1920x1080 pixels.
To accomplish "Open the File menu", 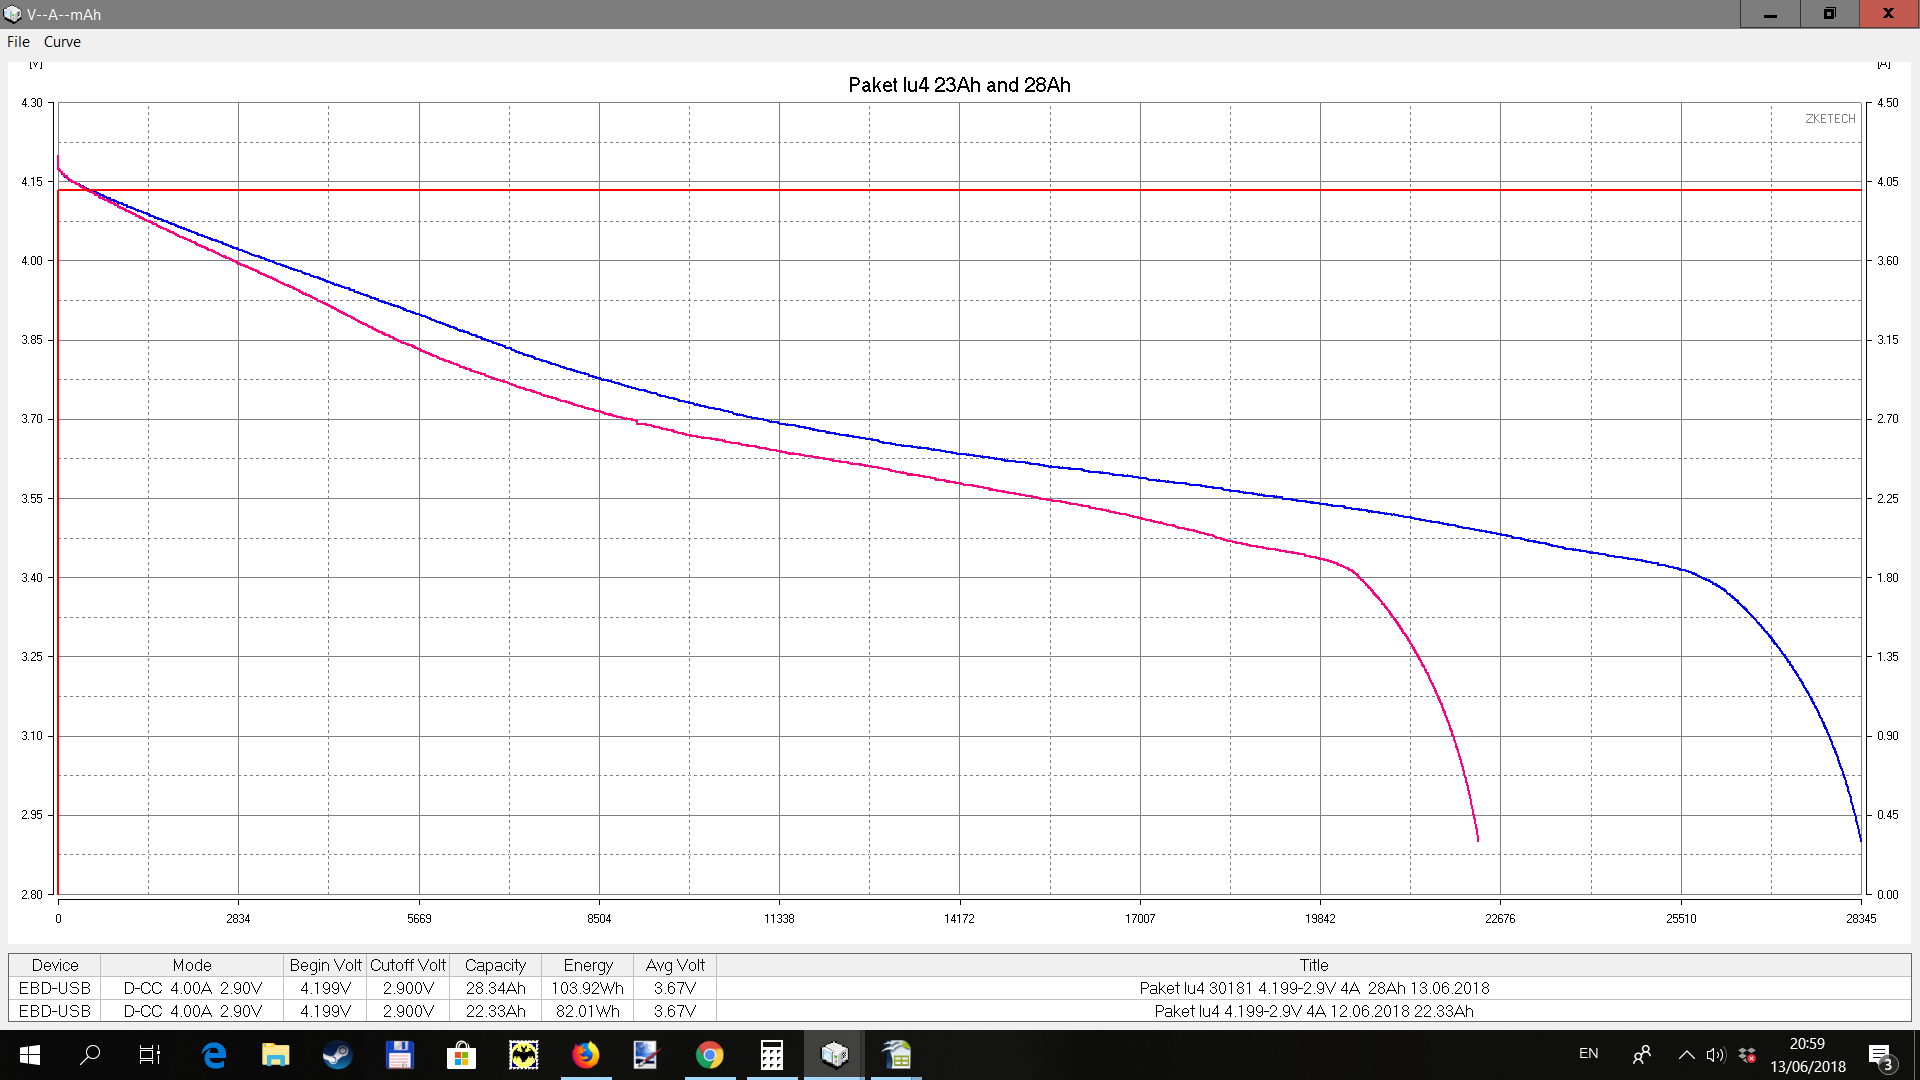I will (x=18, y=42).
